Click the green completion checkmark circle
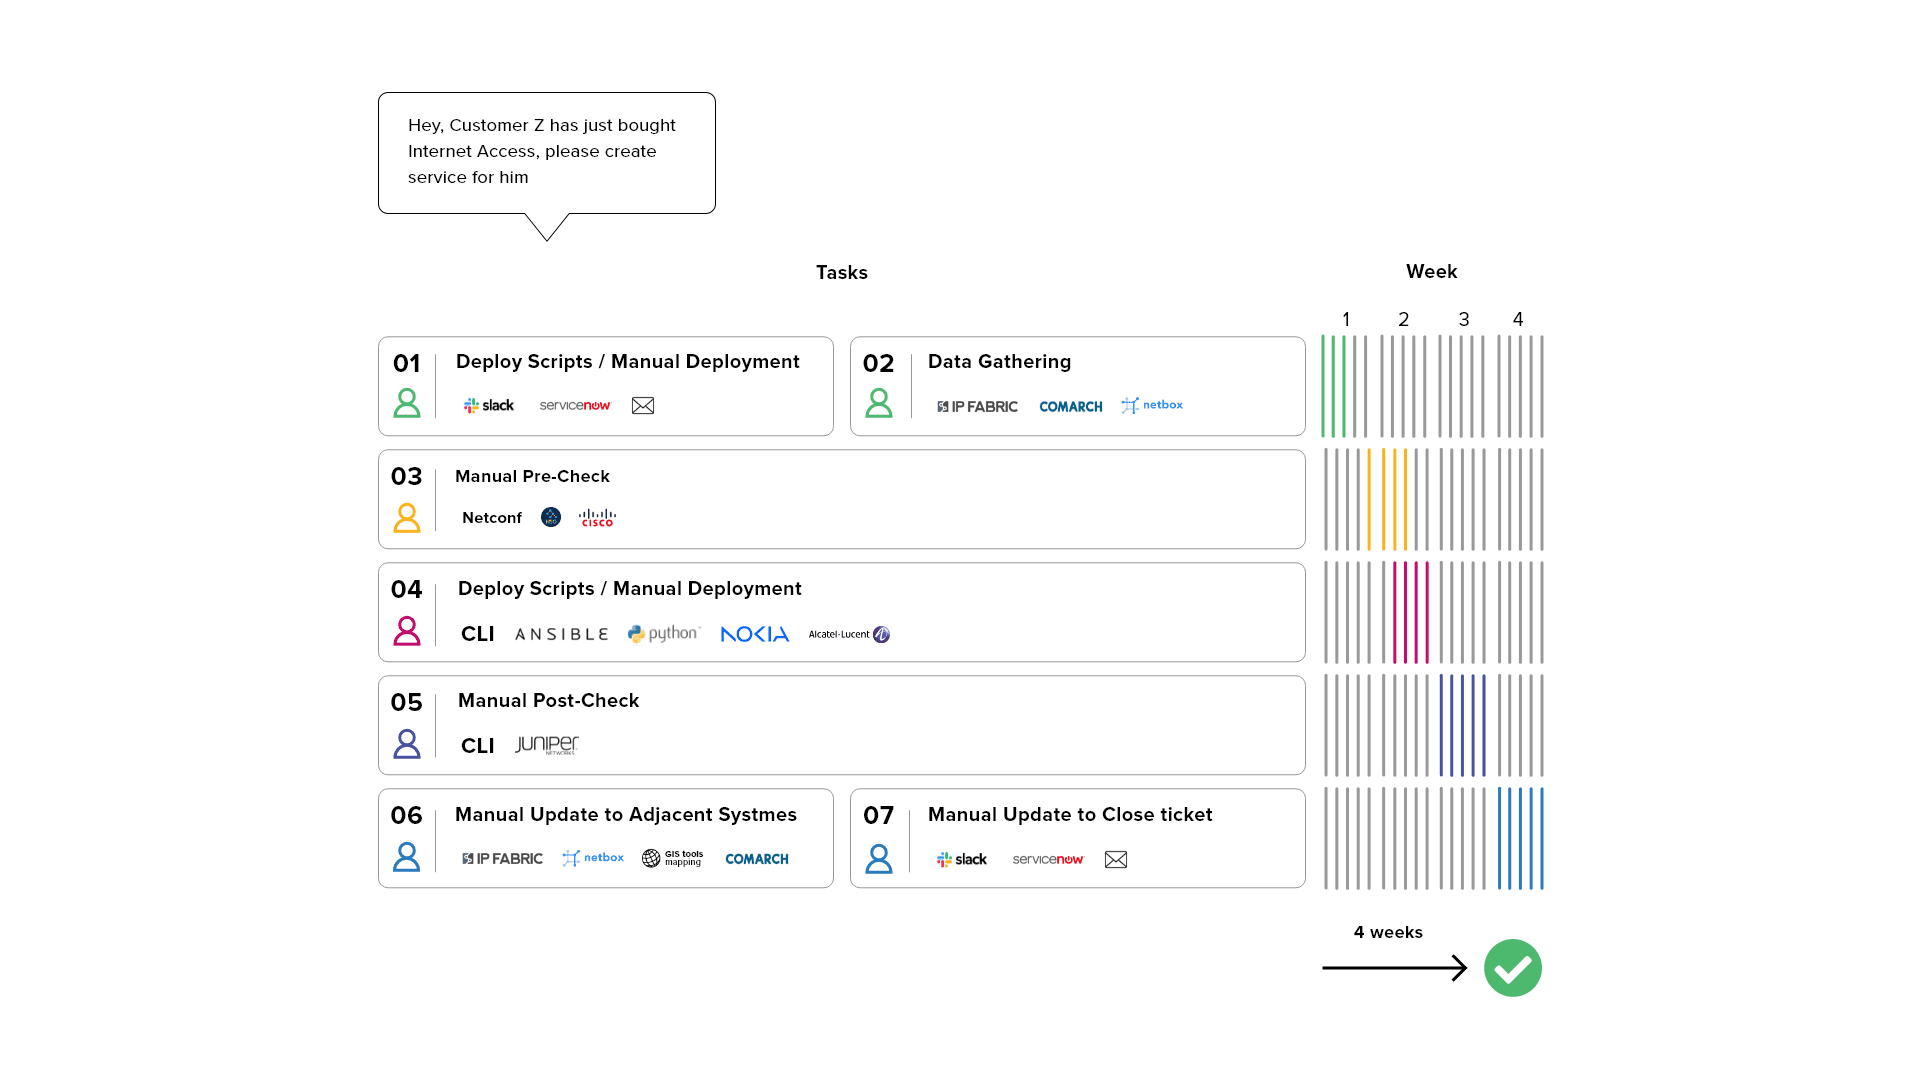1920x1080 pixels. (x=1512, y=967)
